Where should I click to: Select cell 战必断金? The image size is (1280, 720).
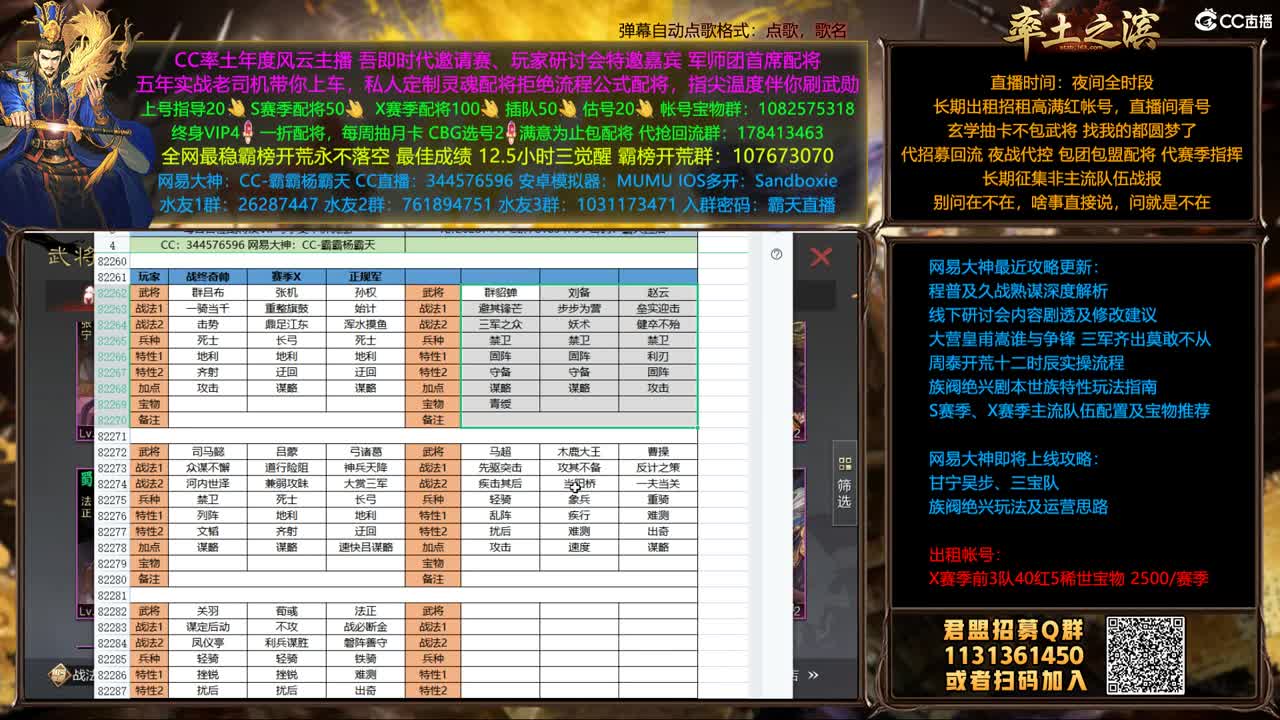tap(365, 626)
